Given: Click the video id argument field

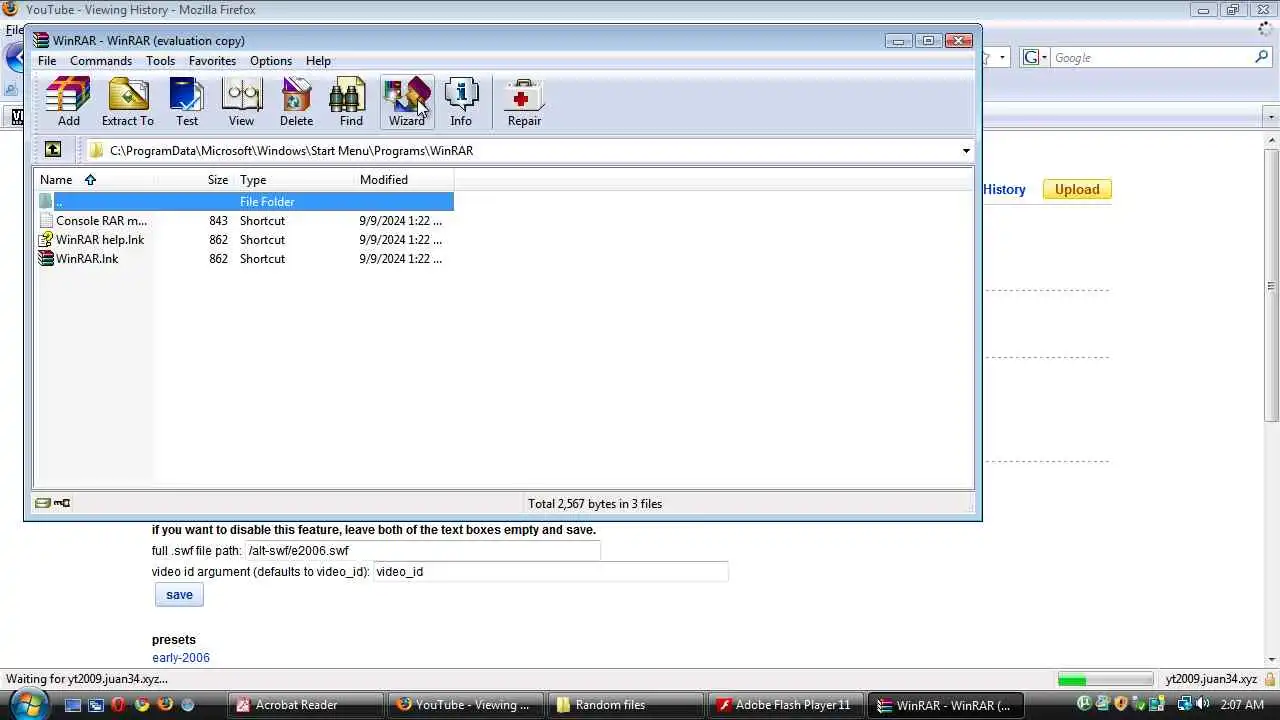Looking at the screenshot, I should click(551, 572).
